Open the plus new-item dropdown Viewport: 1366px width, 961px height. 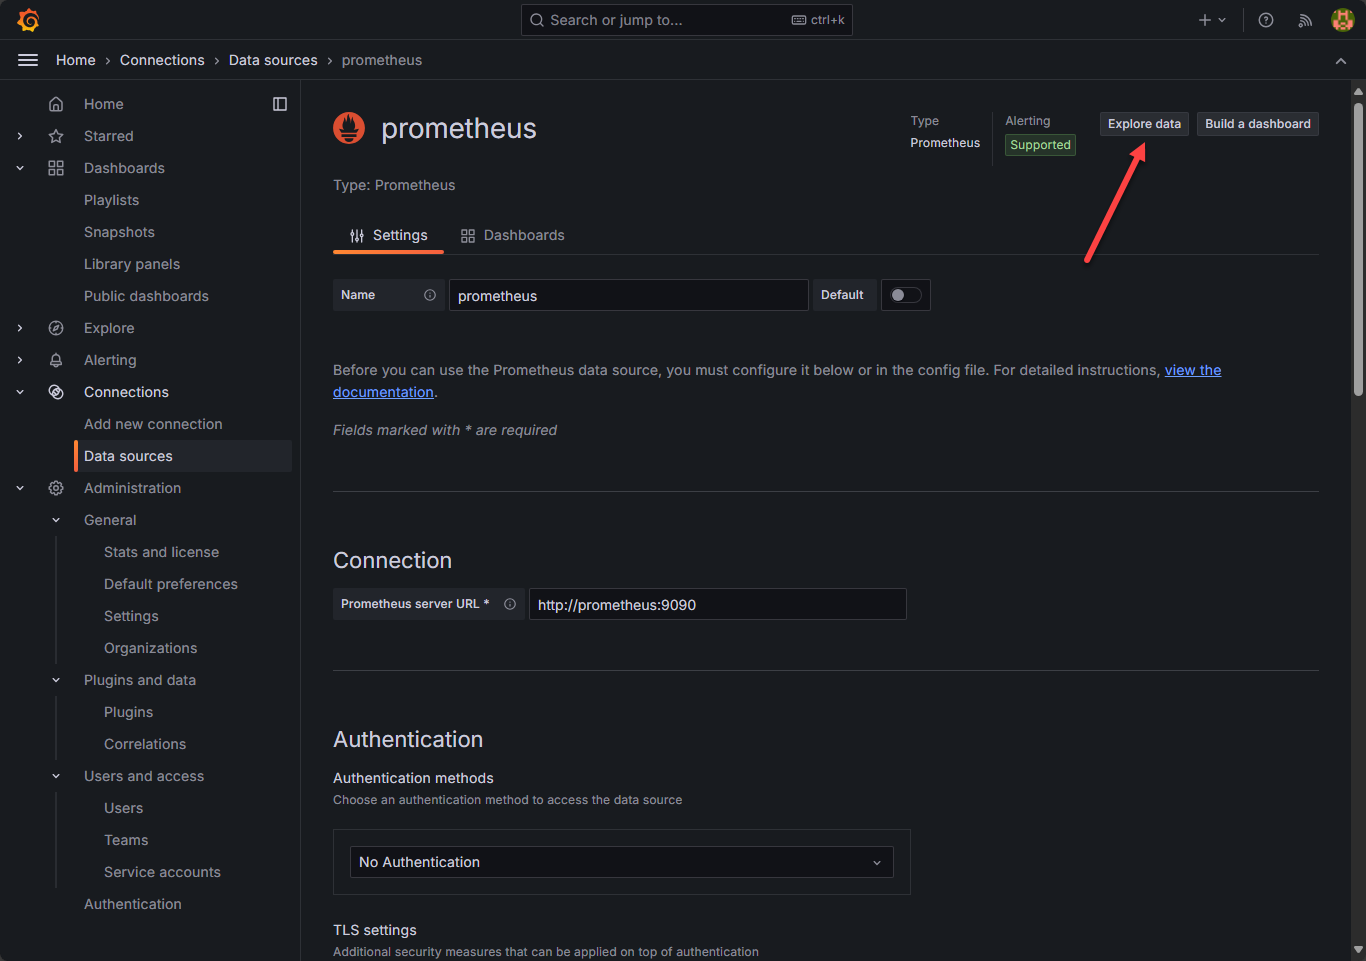tap(1212, 20)
